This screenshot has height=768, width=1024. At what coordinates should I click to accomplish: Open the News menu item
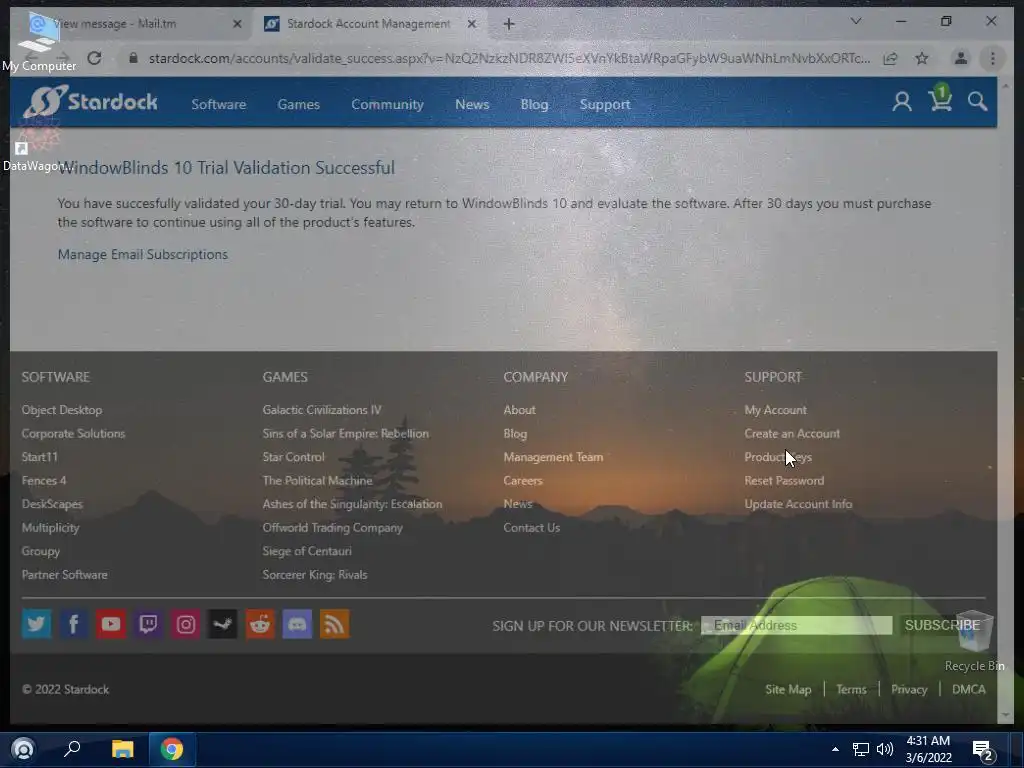click(x=472, y=104)
